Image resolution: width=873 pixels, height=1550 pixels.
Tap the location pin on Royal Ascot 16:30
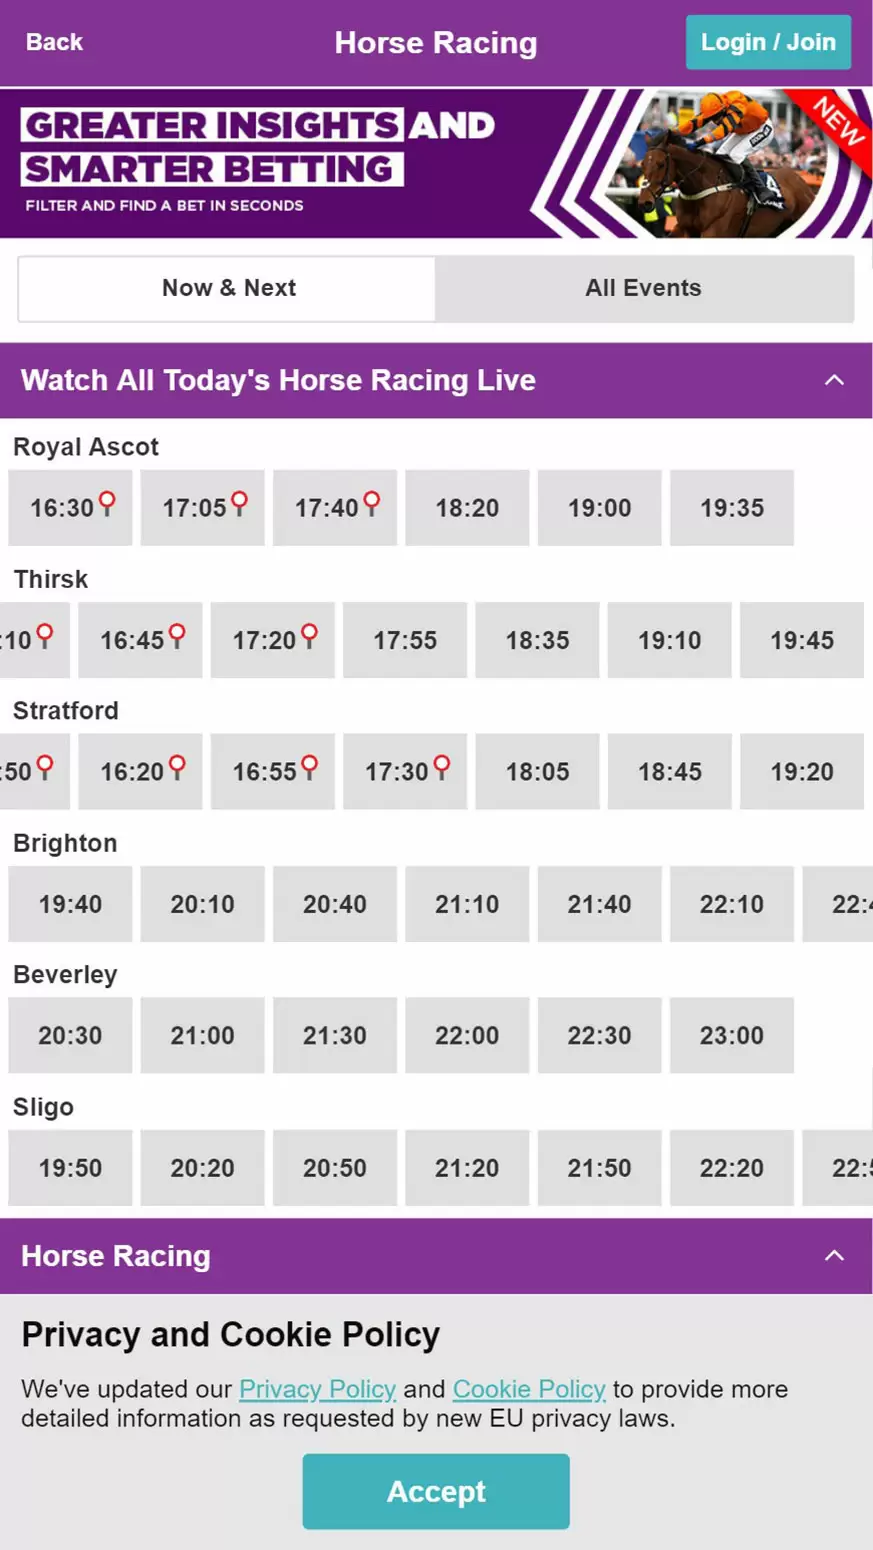(x=106, y=502)
